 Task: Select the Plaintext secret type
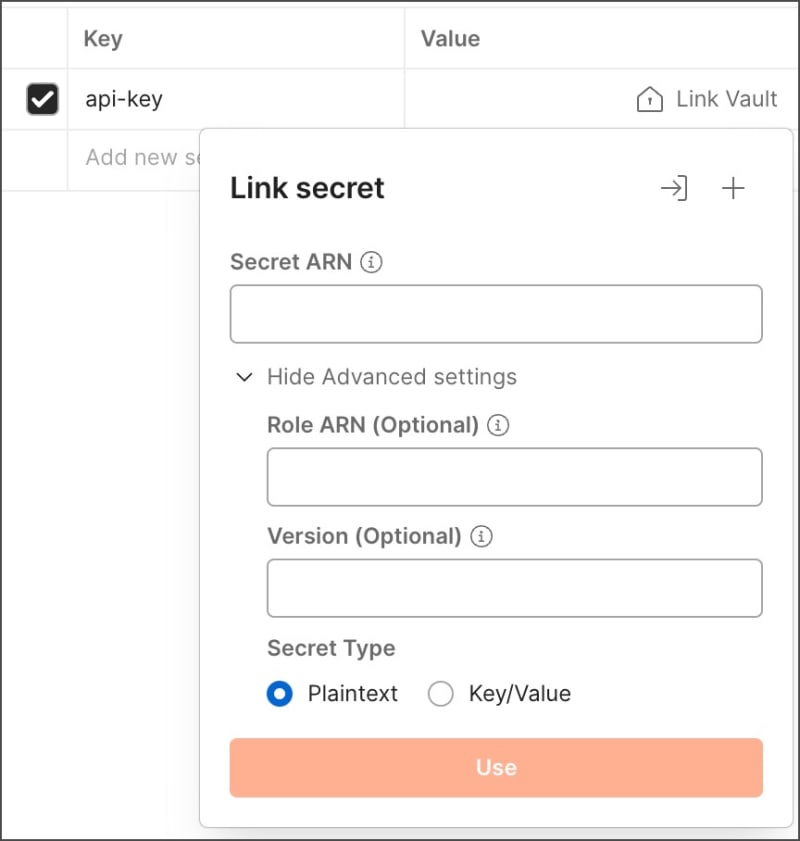(279, 693)
